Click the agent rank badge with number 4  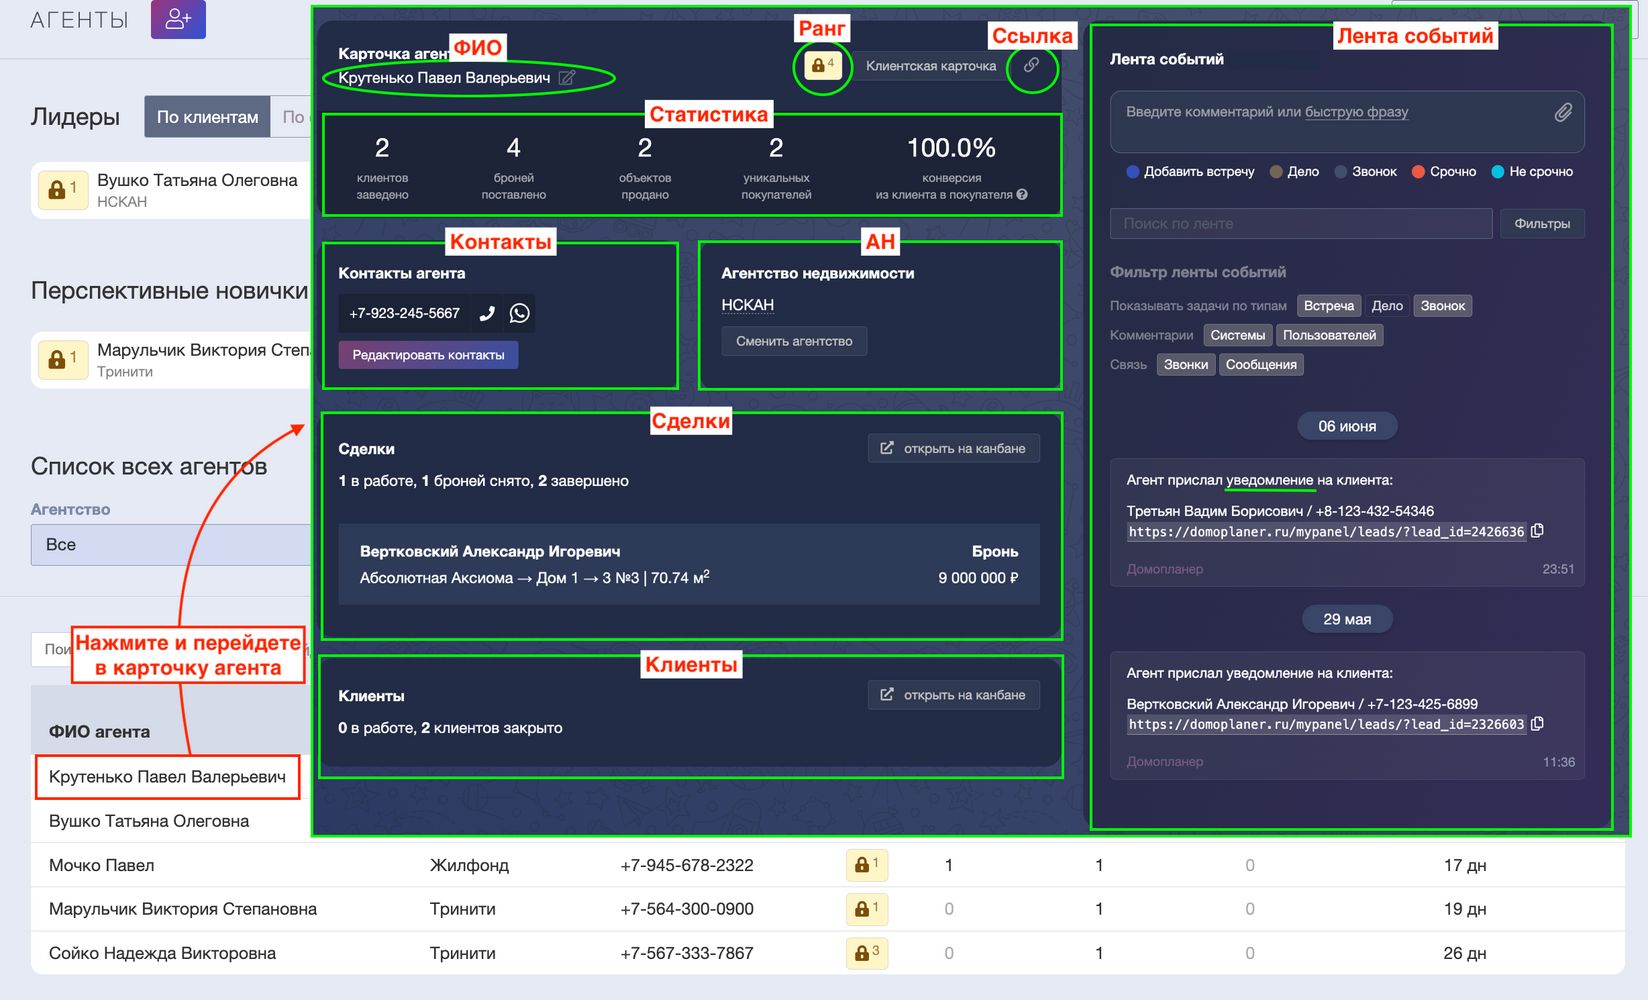823,65
